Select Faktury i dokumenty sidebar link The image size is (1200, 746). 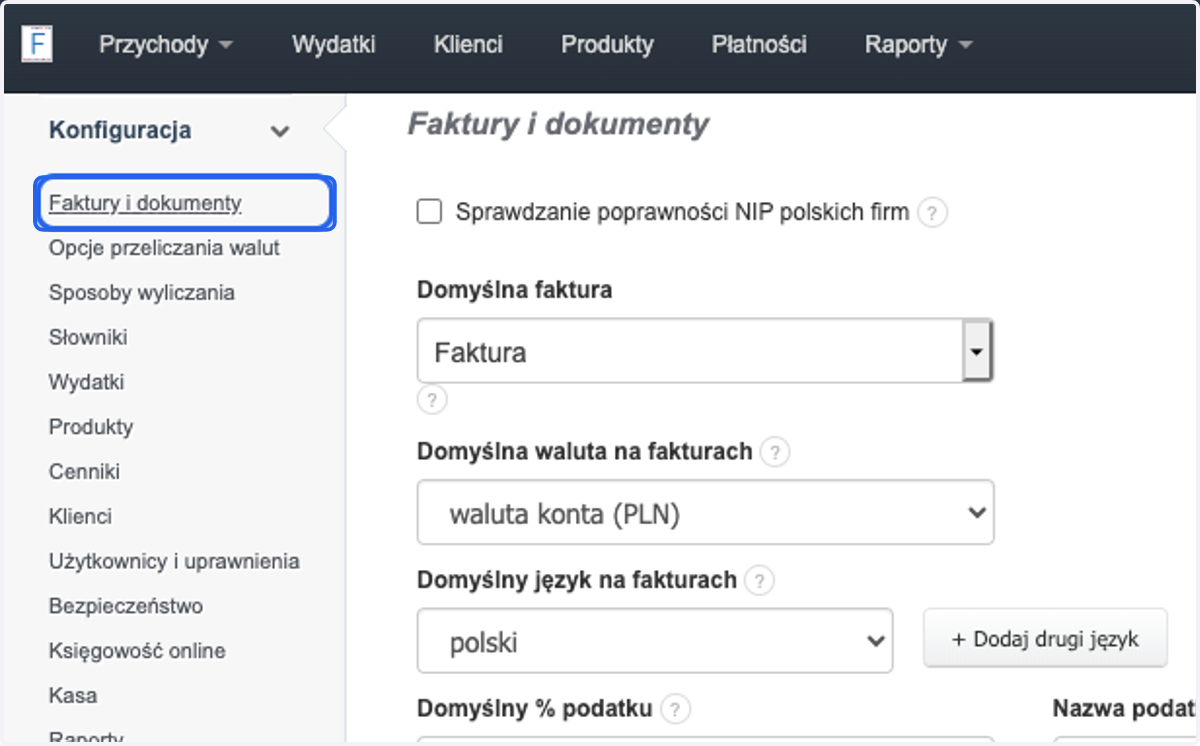click(145, 203)
